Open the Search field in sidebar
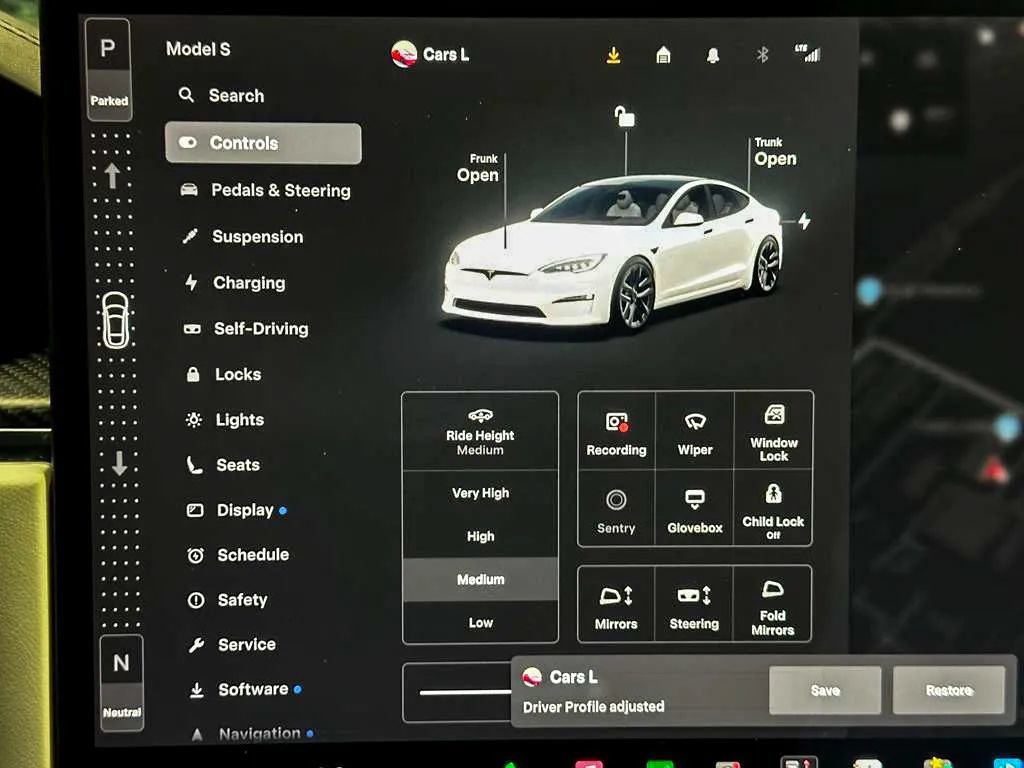 point(222,95)
